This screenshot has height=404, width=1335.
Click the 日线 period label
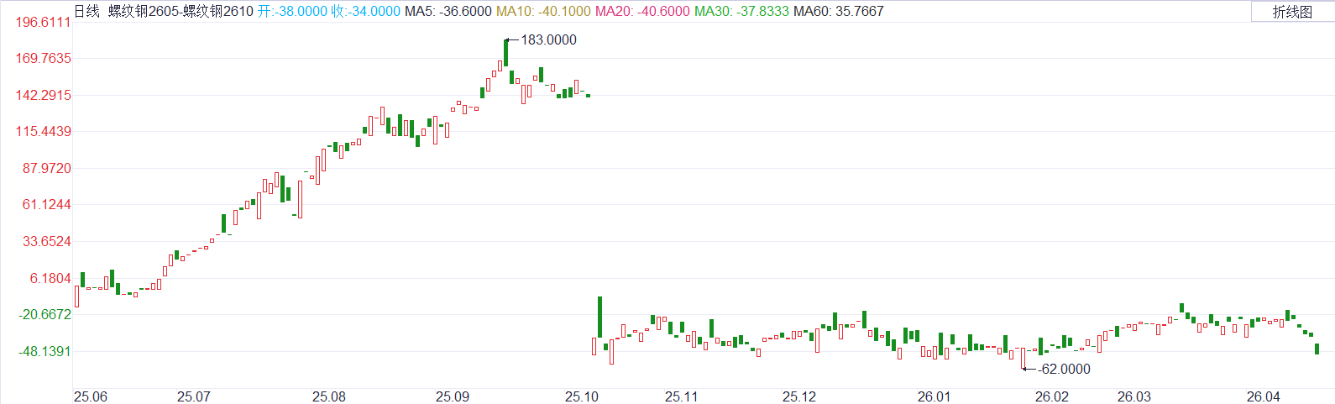pyautogui.click(x=87, y=12)
